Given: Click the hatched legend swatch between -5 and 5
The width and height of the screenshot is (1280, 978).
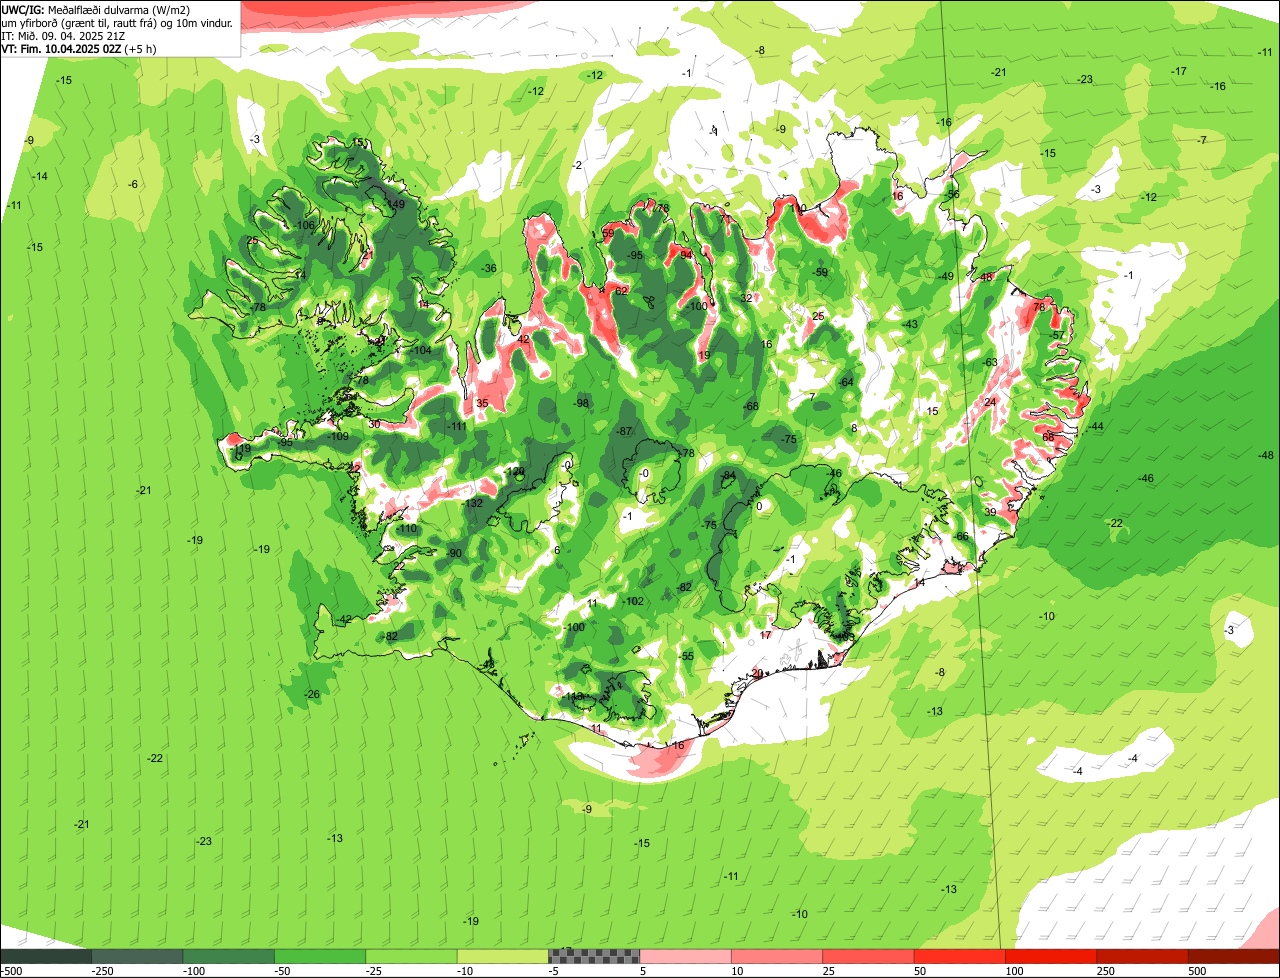Looking at the screenshot, I should pos(594,956).
